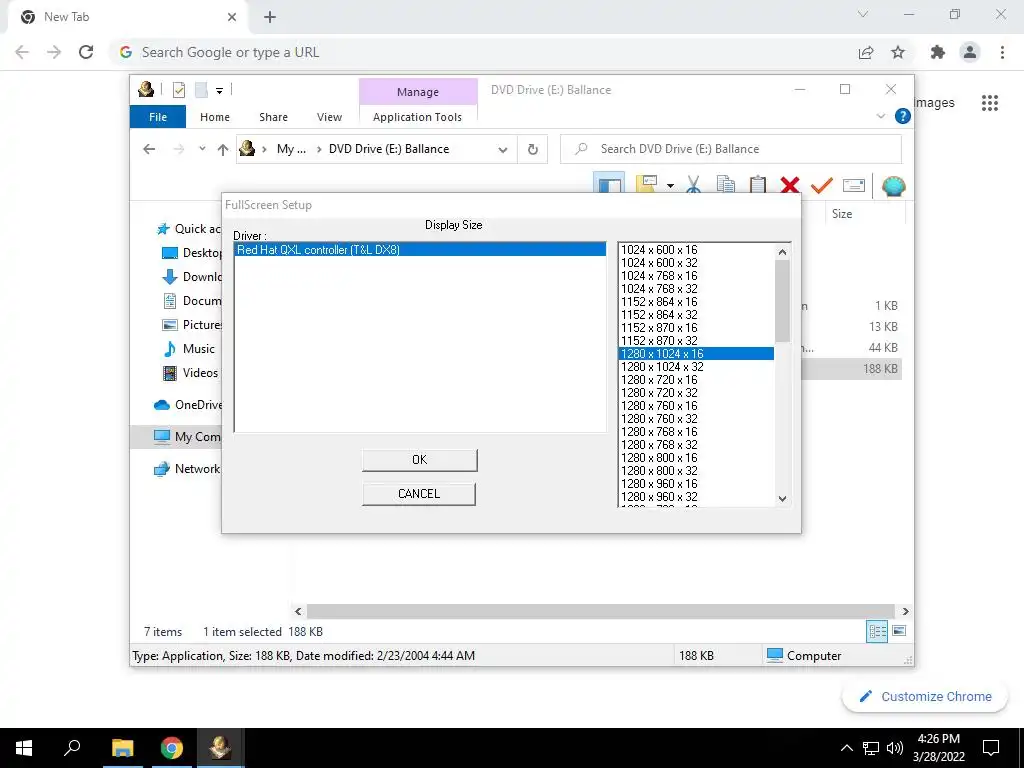Refresh the DVD Drive folder view
The image size is (1024, 768).
(532, 150)
